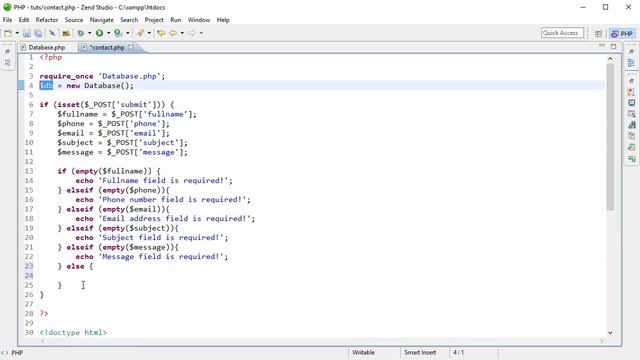Click the Smart Insert status entry

pos(420,352)
